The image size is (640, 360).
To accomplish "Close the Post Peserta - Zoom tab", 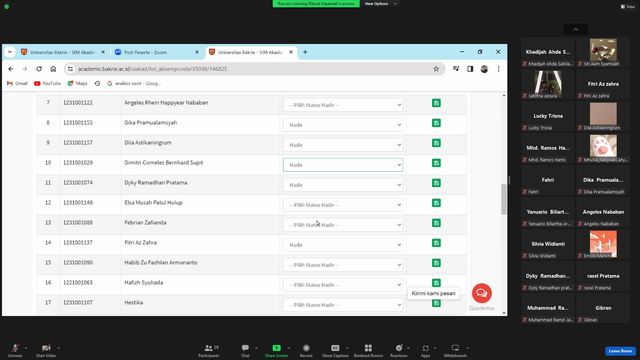I will click(197, 52).
